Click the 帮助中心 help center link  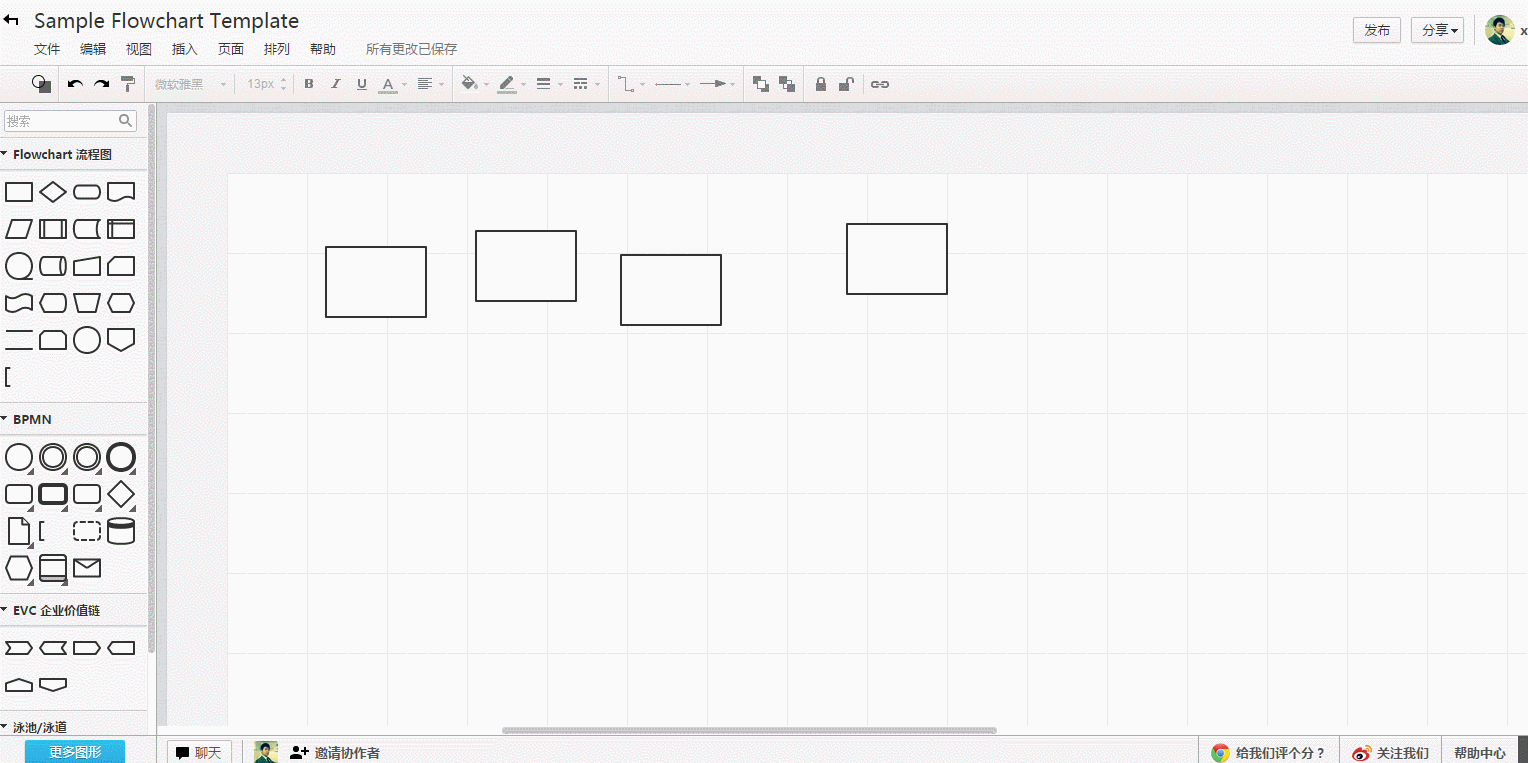click(1480, 753)
